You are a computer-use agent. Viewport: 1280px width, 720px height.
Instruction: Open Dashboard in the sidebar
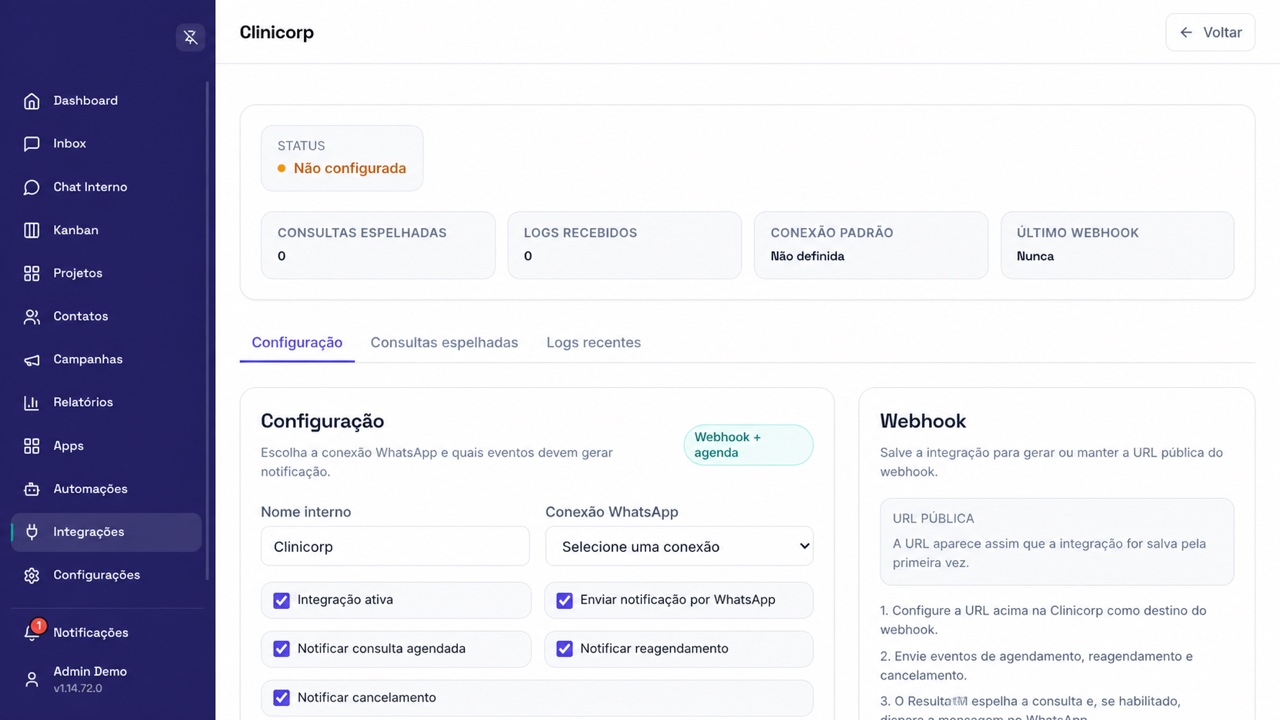pos(106,101)
